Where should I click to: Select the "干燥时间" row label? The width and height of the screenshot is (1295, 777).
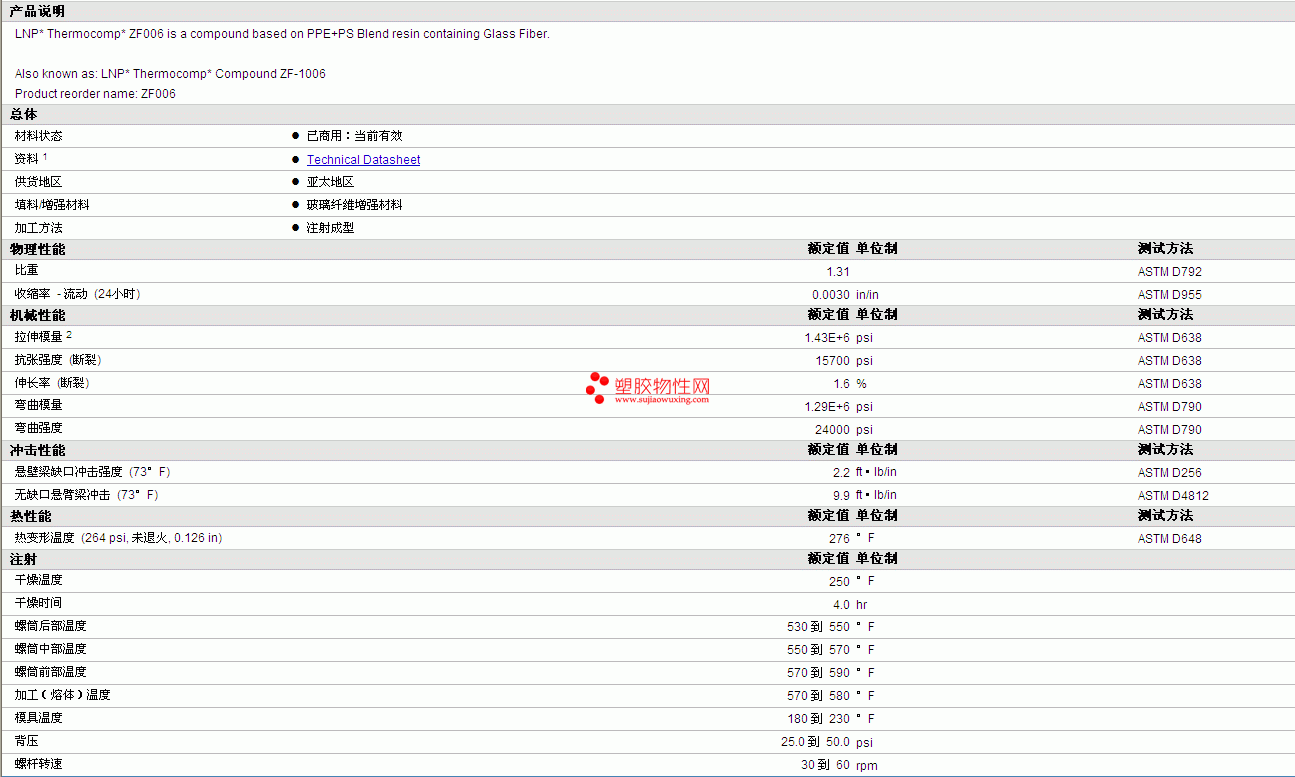coord(38,603)
